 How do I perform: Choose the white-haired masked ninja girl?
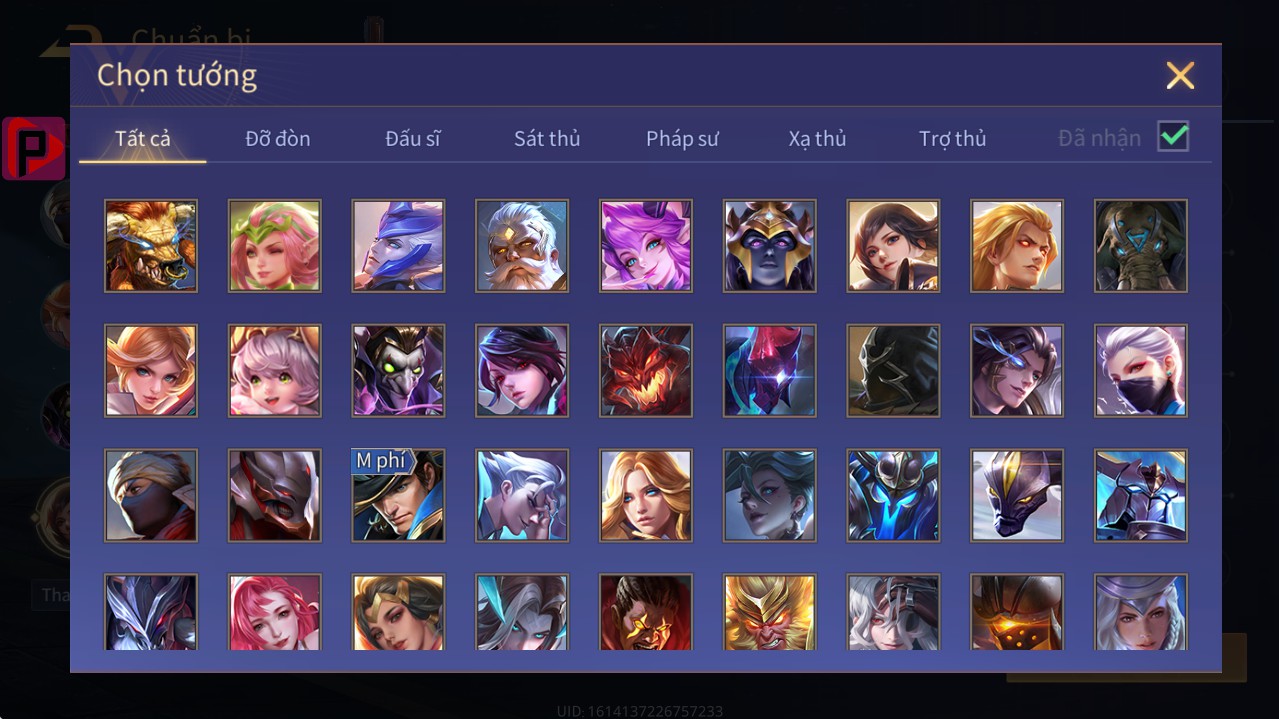click(x=1141, y=371)
